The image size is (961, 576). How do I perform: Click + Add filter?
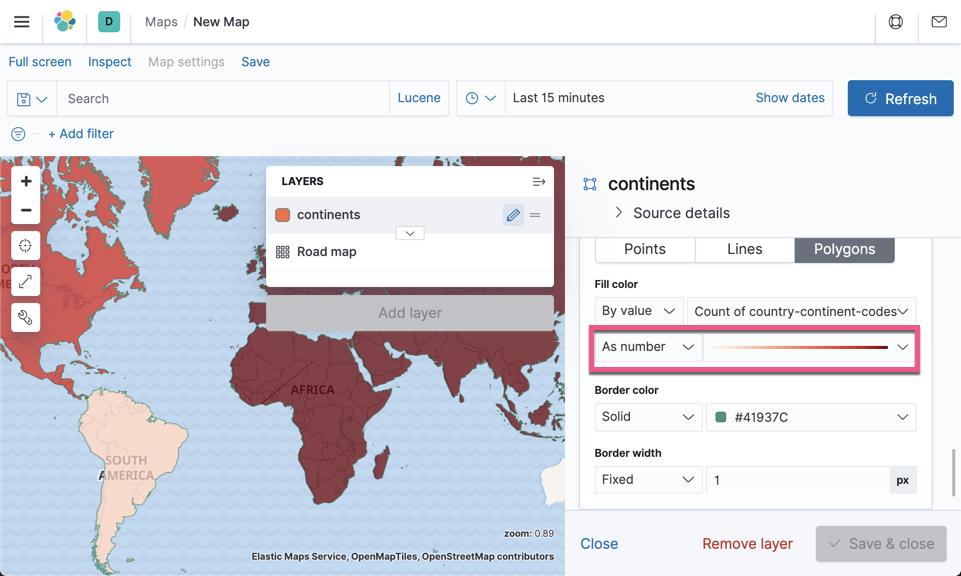point(81,134)
